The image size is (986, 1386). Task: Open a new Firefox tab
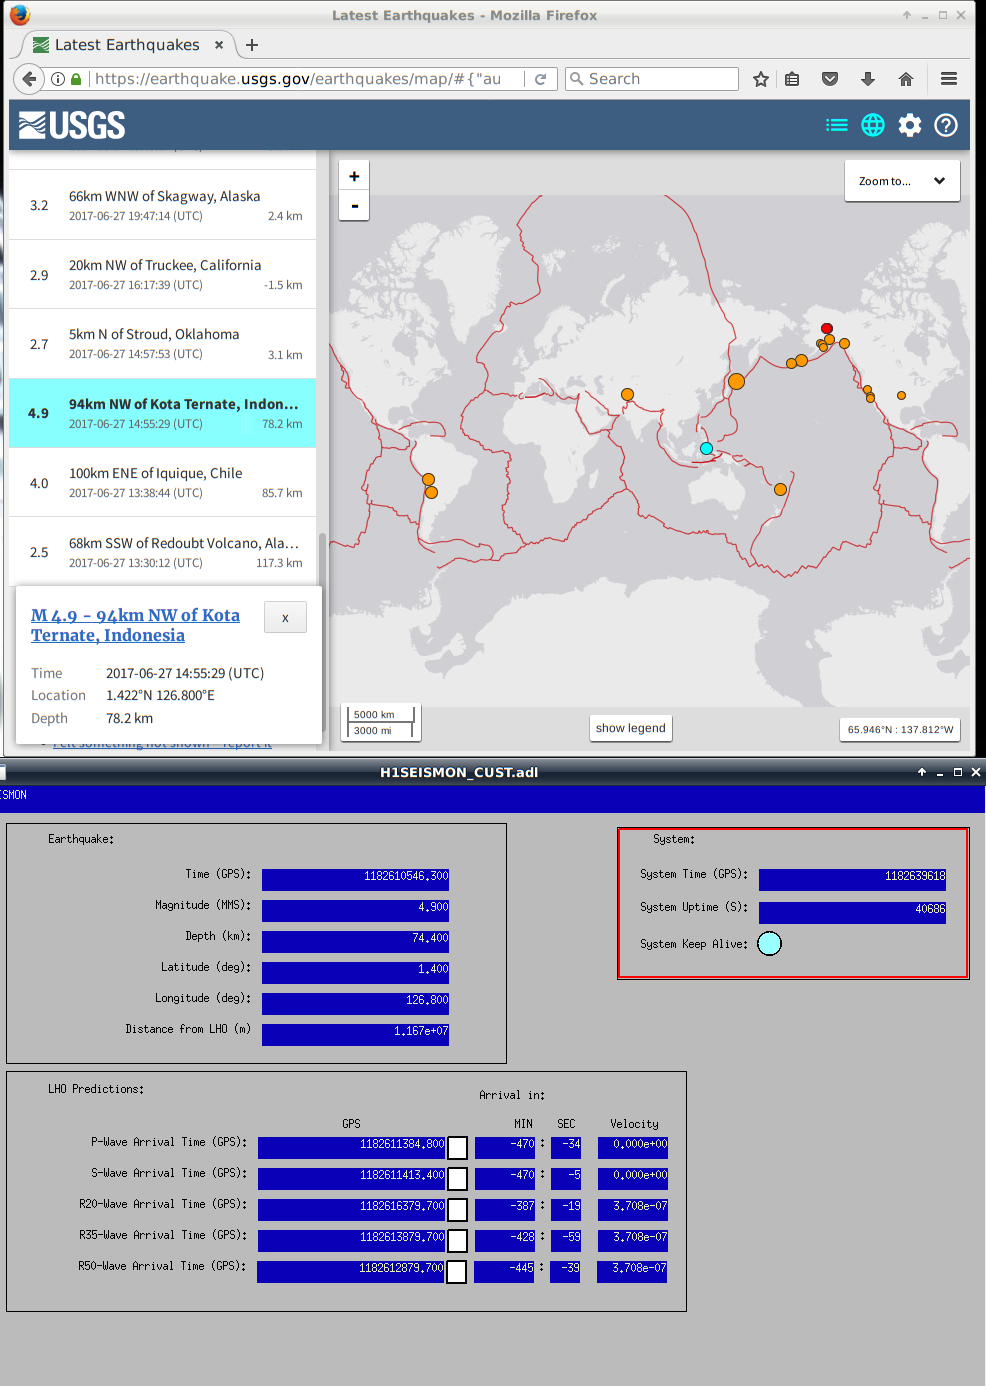(x=252, y=45)
